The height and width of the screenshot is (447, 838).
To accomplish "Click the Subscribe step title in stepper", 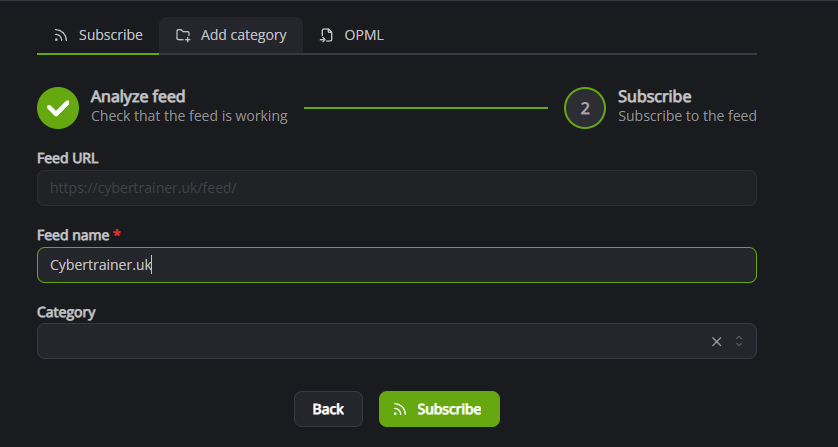I will click(x=655, y=97).
